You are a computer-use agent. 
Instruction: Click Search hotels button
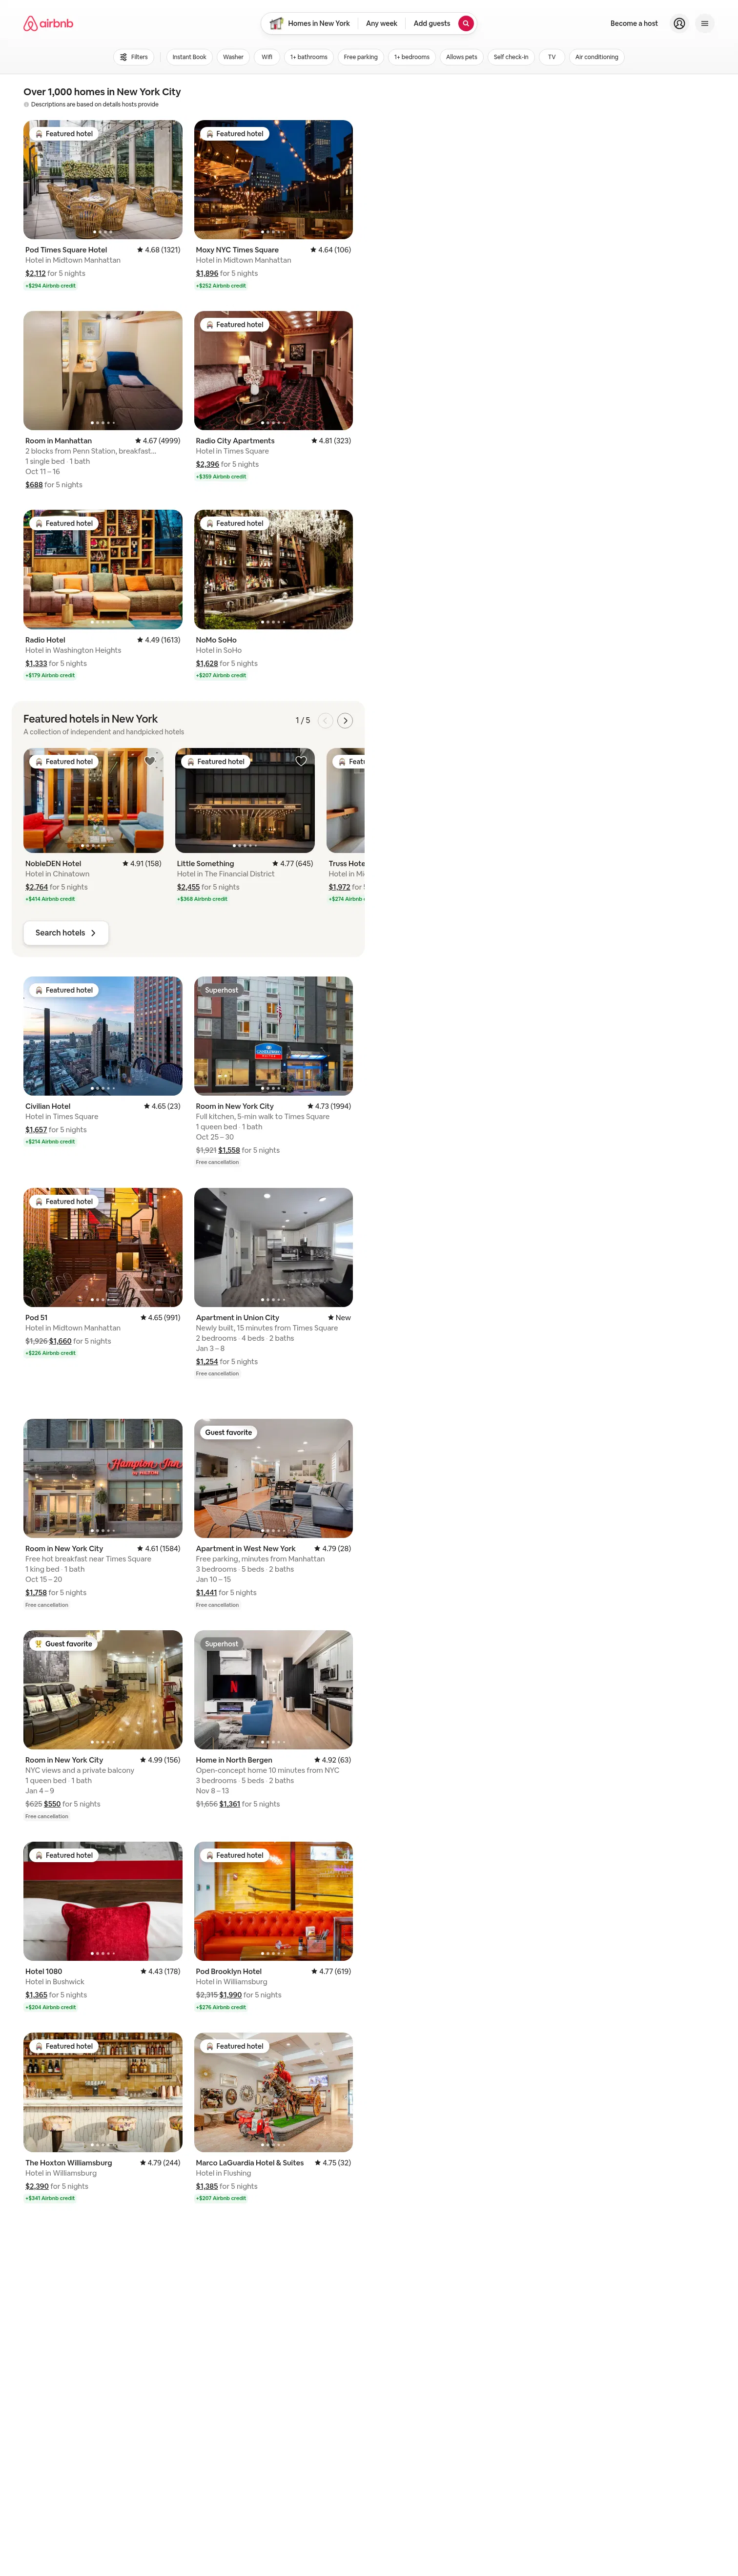click(x=66, y=933)
